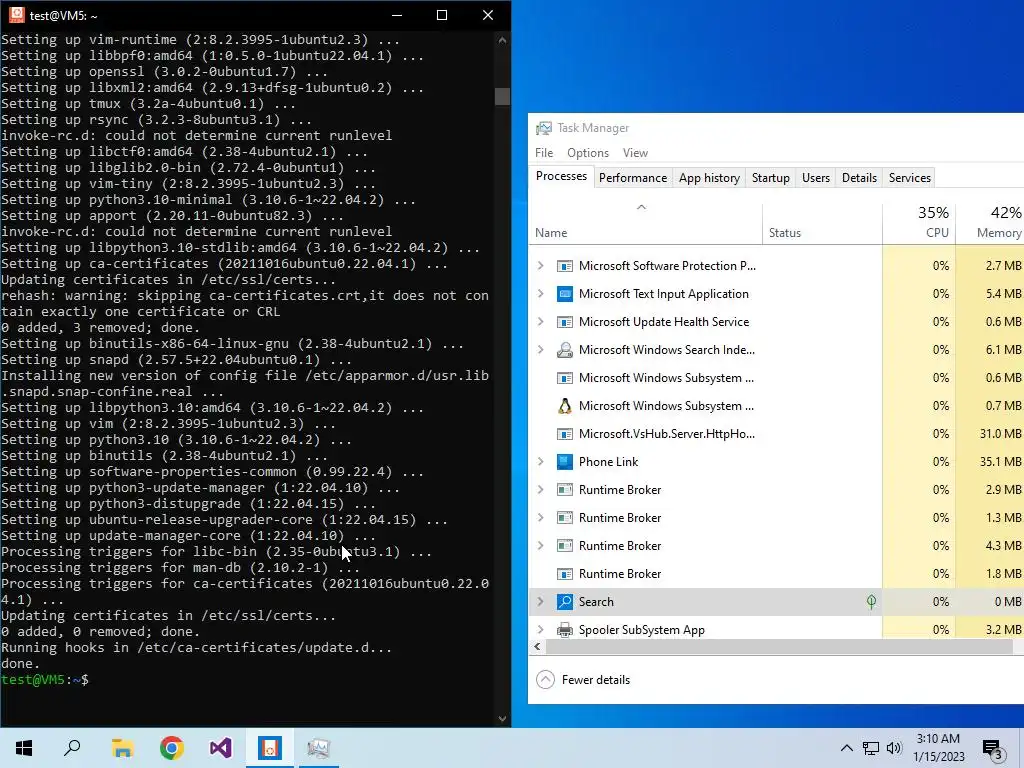Open Task Manager Options menu

[x=588, y=153]
